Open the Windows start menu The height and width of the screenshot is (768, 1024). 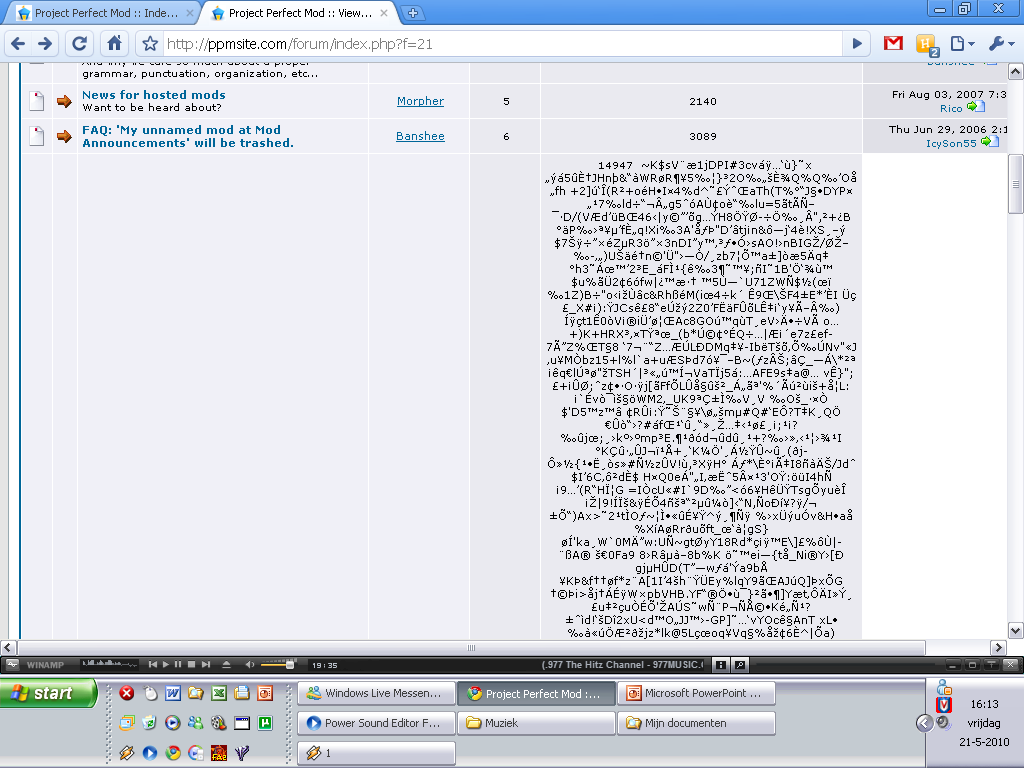point(48,693)
